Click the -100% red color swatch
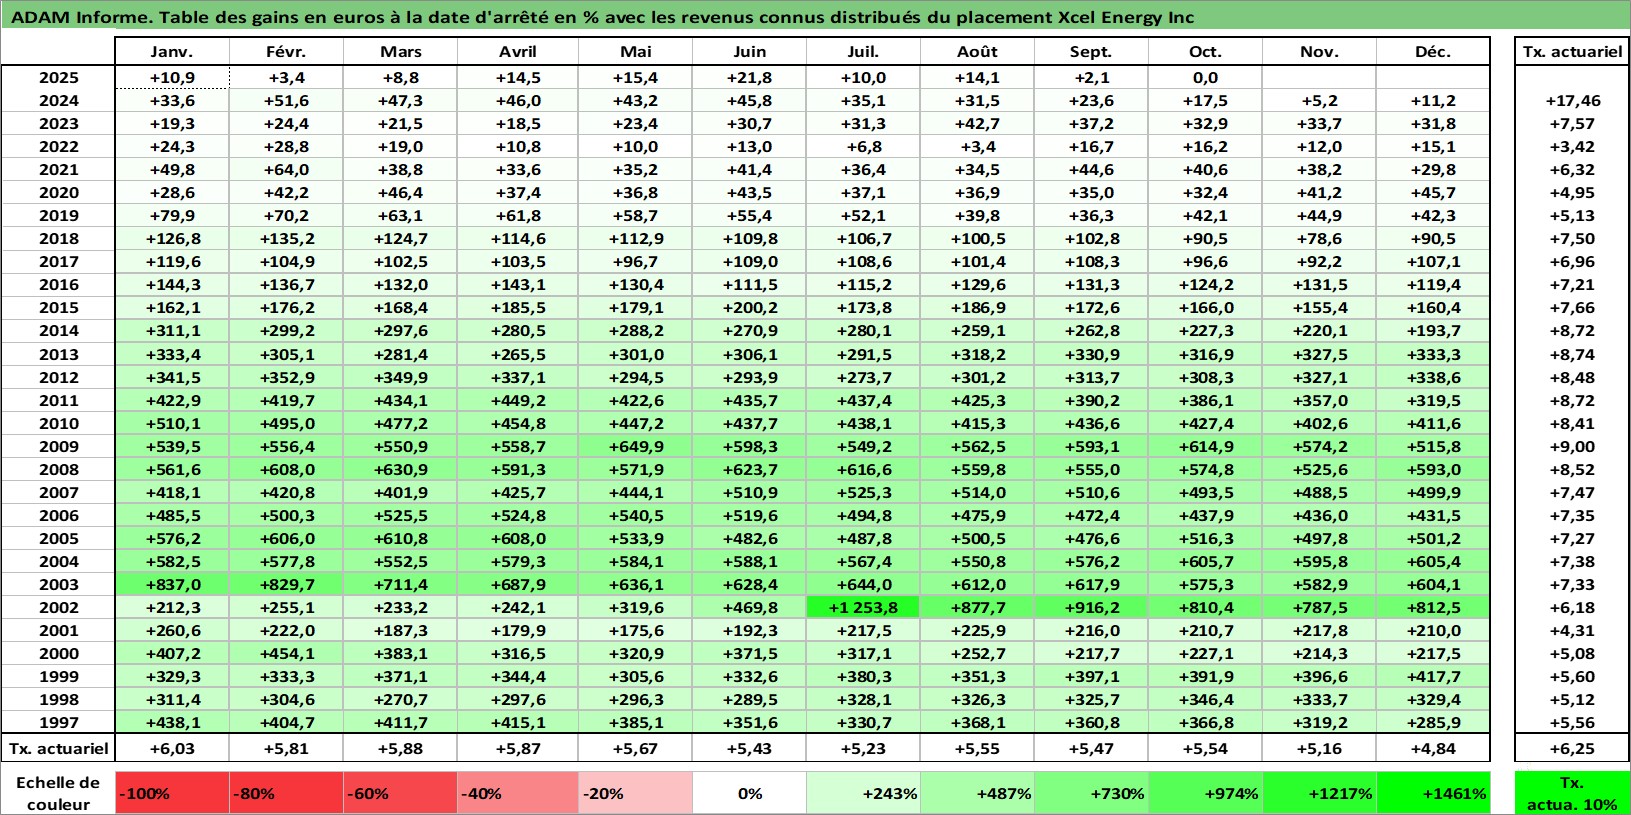 (x=173, y=793)
